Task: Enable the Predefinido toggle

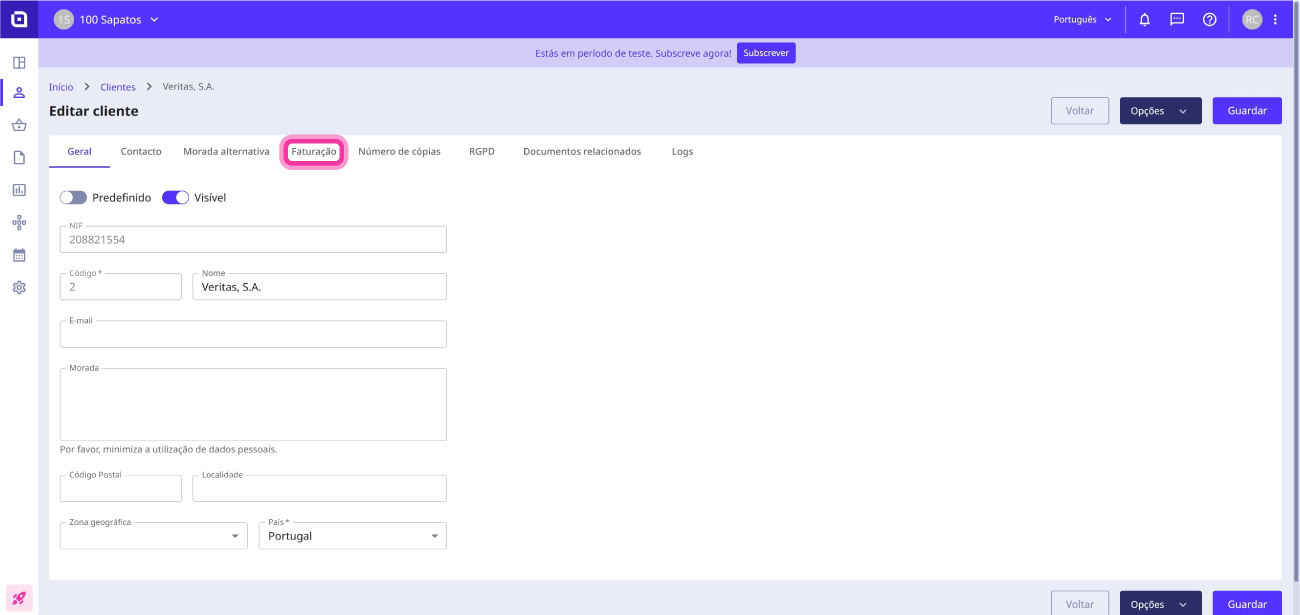Action: (73, 198)
